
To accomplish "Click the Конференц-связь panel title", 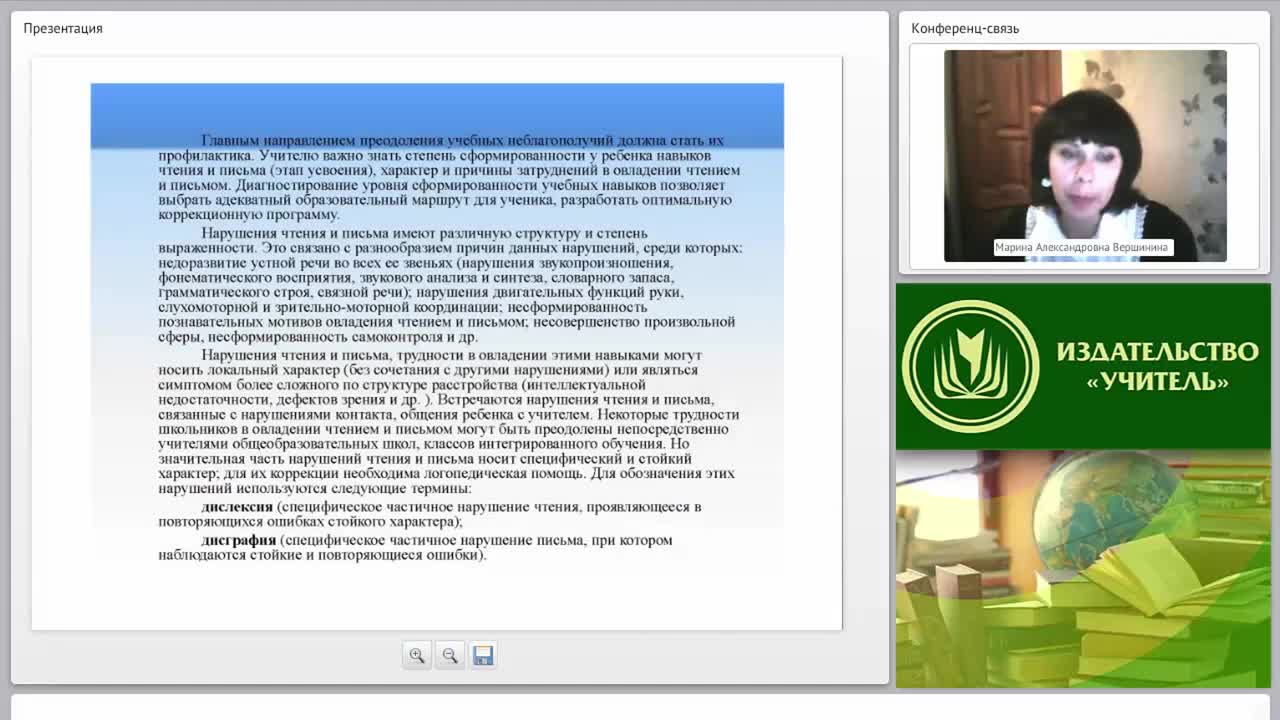I will (x=965, y=28).
